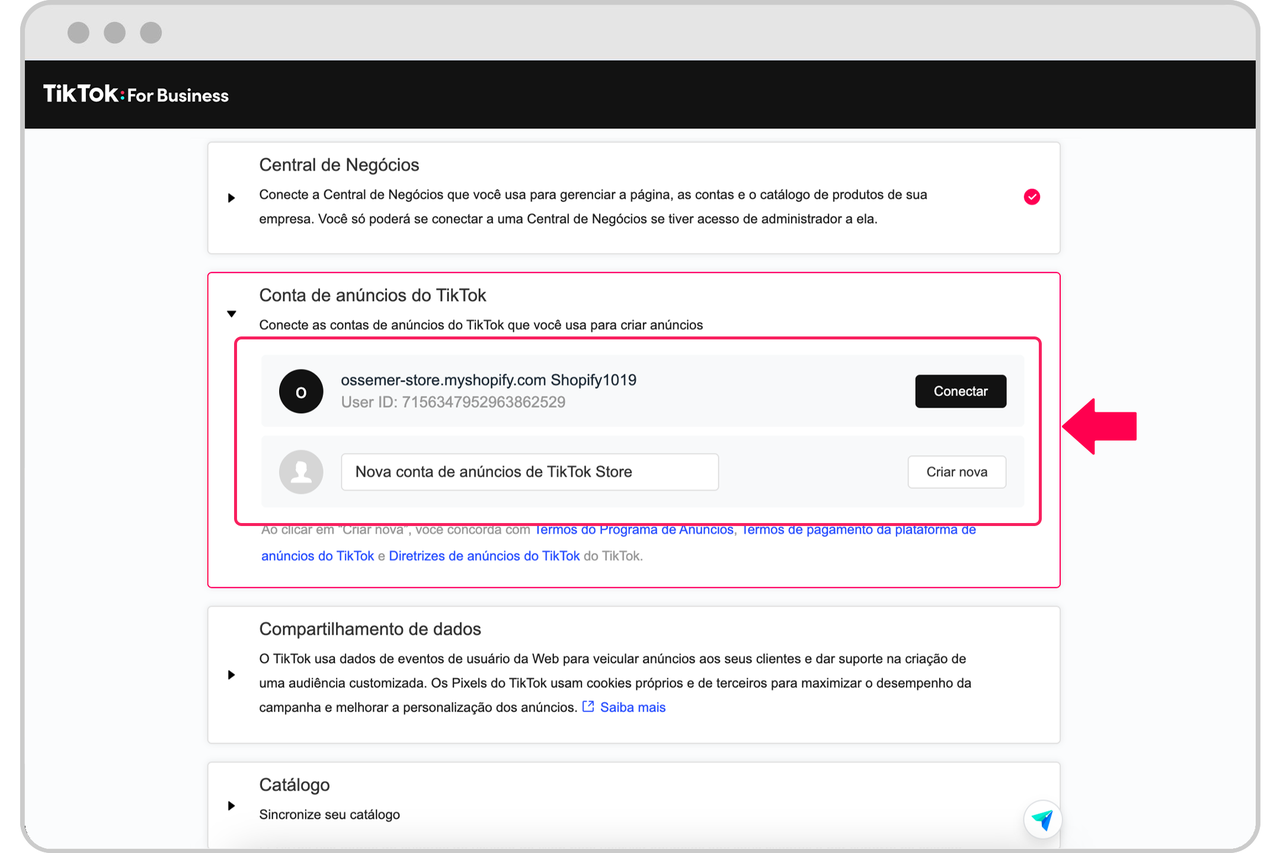Screen dimensions: 1280x853
Task: Click the Conta de anúncios do TikTok heading
Action: click(x=373, y=295)
